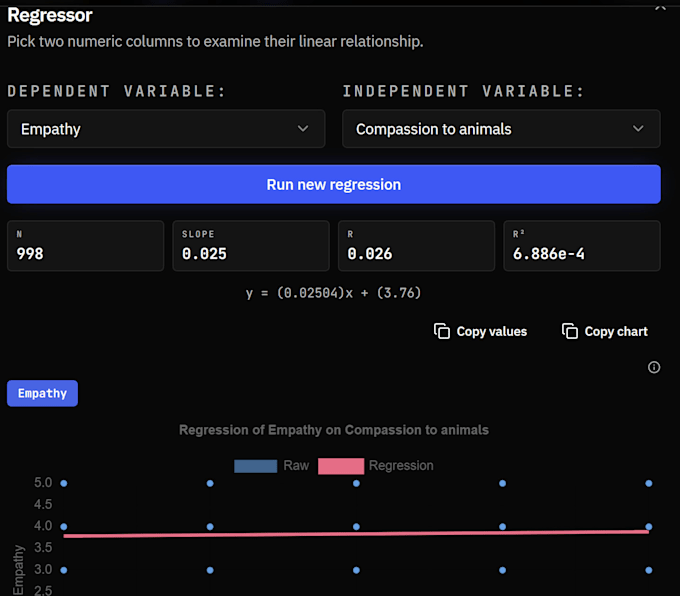Open the chart info circle icon
This screenshot has height=596, width=680.
point(654,367)
